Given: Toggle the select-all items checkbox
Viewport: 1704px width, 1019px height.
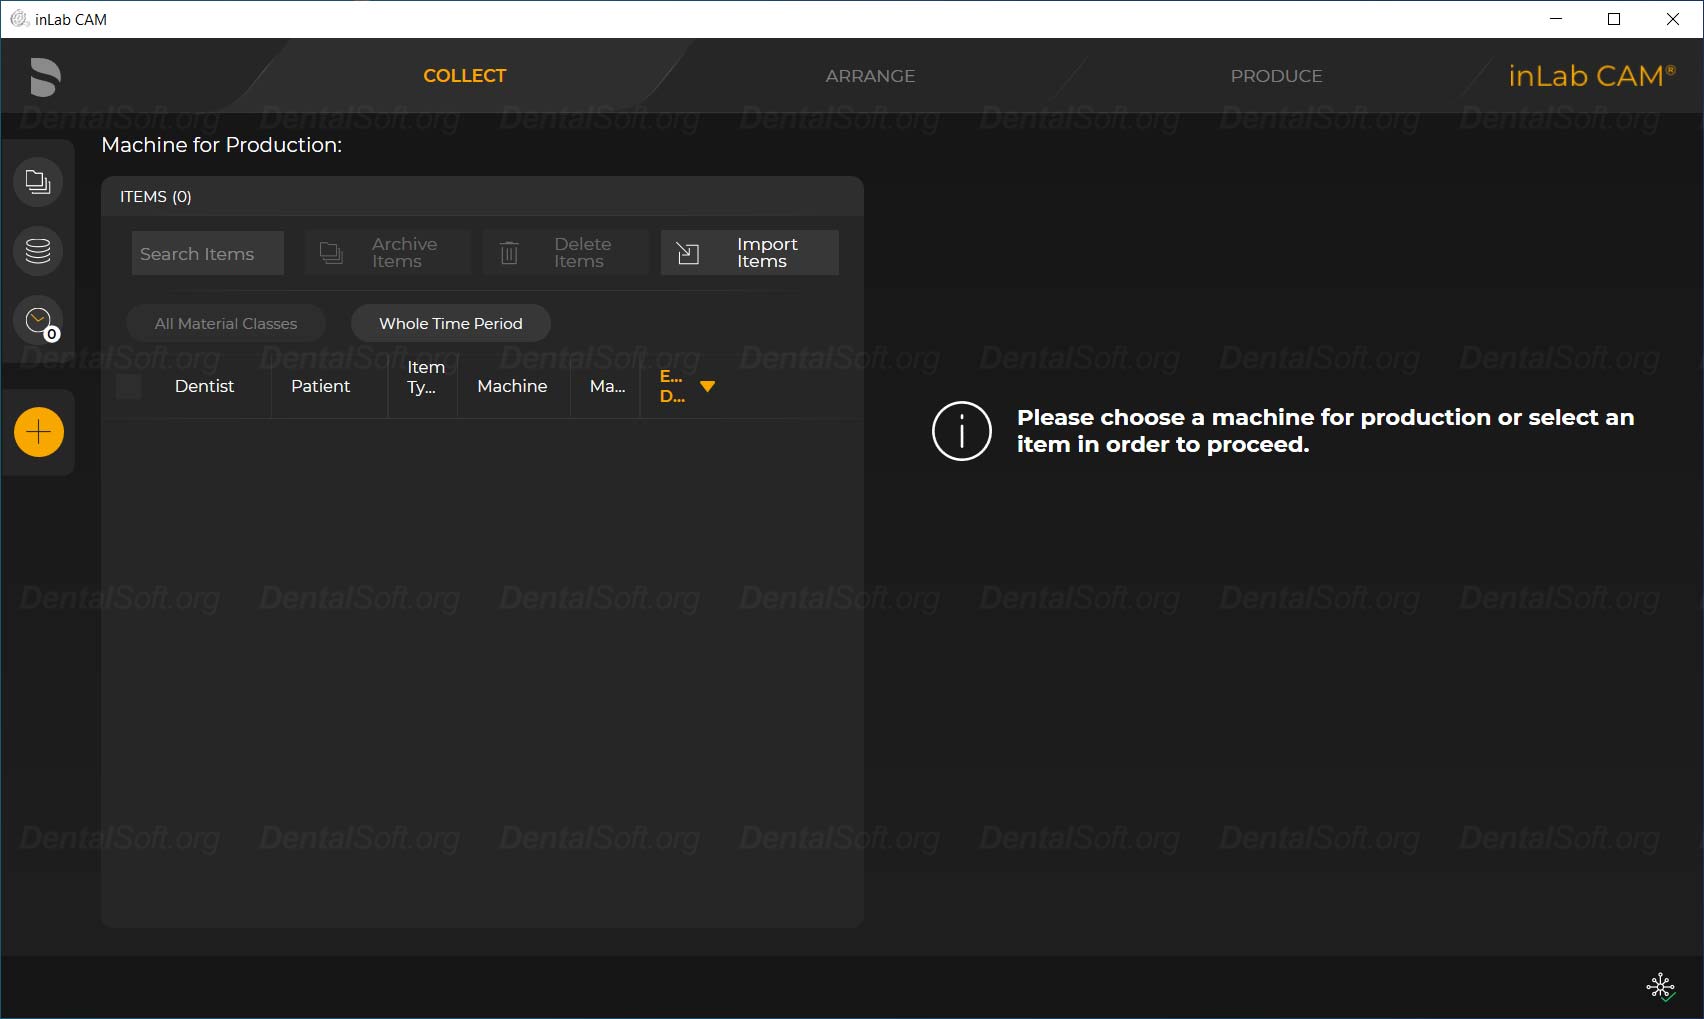Looking at the screenshot, I should click(x=128, y=386).
